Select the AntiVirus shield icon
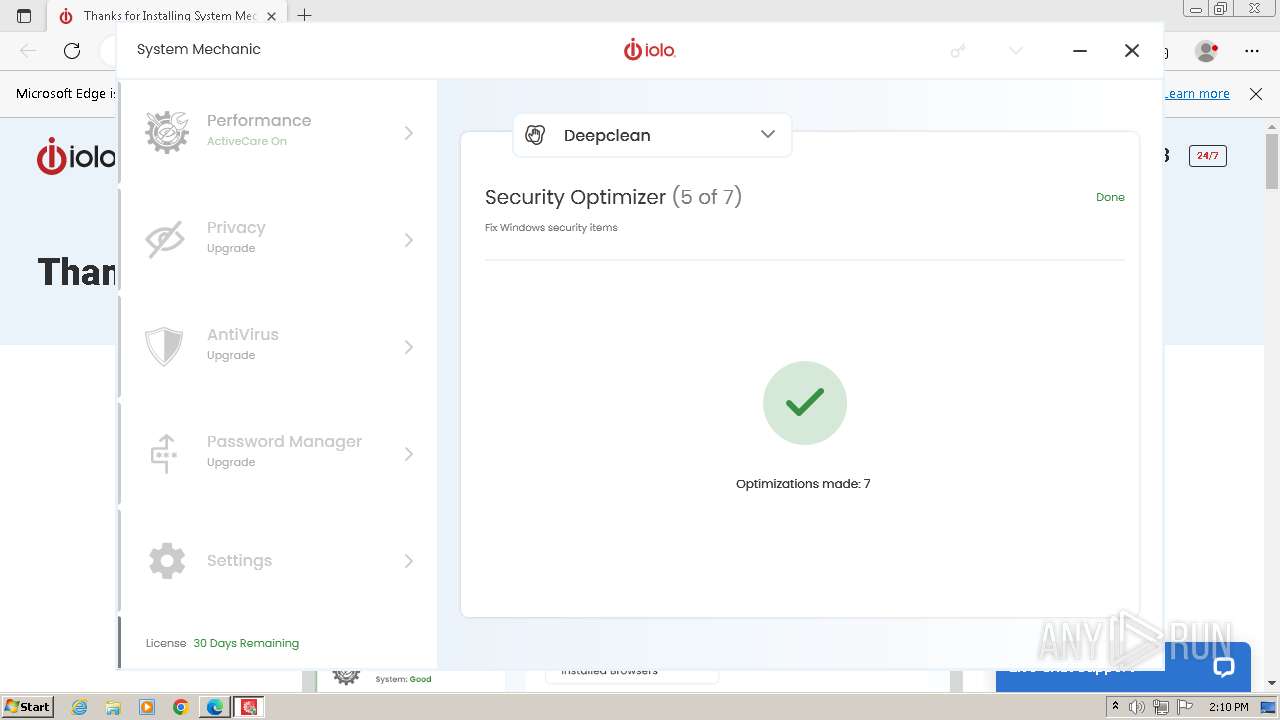This screenshot has height=720, width=1280. pyautogui.click(x=164, y=346)
